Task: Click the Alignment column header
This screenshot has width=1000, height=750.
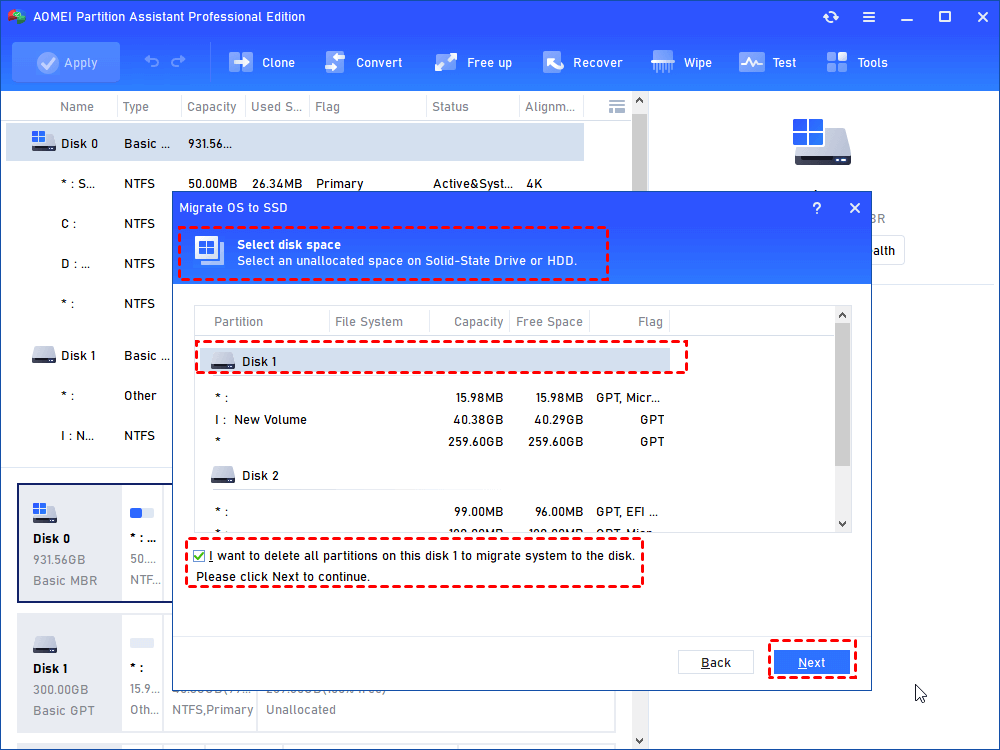Action: point(550,107)
